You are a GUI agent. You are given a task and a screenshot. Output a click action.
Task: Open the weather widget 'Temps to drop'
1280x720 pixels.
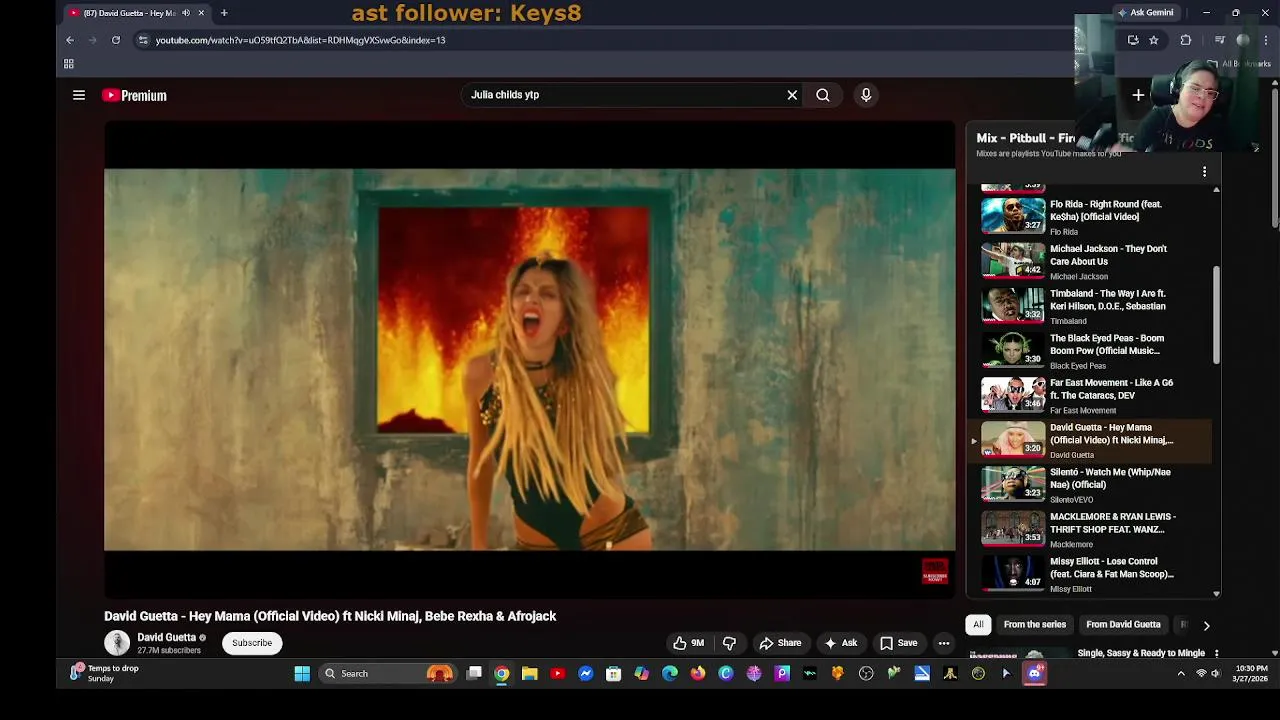[x=105, y=674]
